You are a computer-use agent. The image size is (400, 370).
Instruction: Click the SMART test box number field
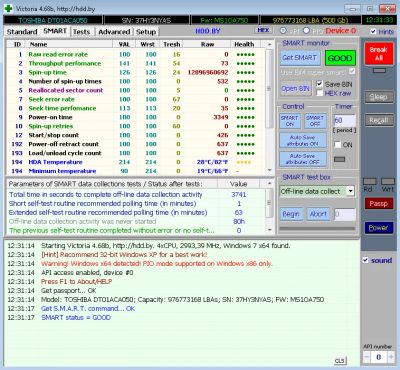pos(345,214)
